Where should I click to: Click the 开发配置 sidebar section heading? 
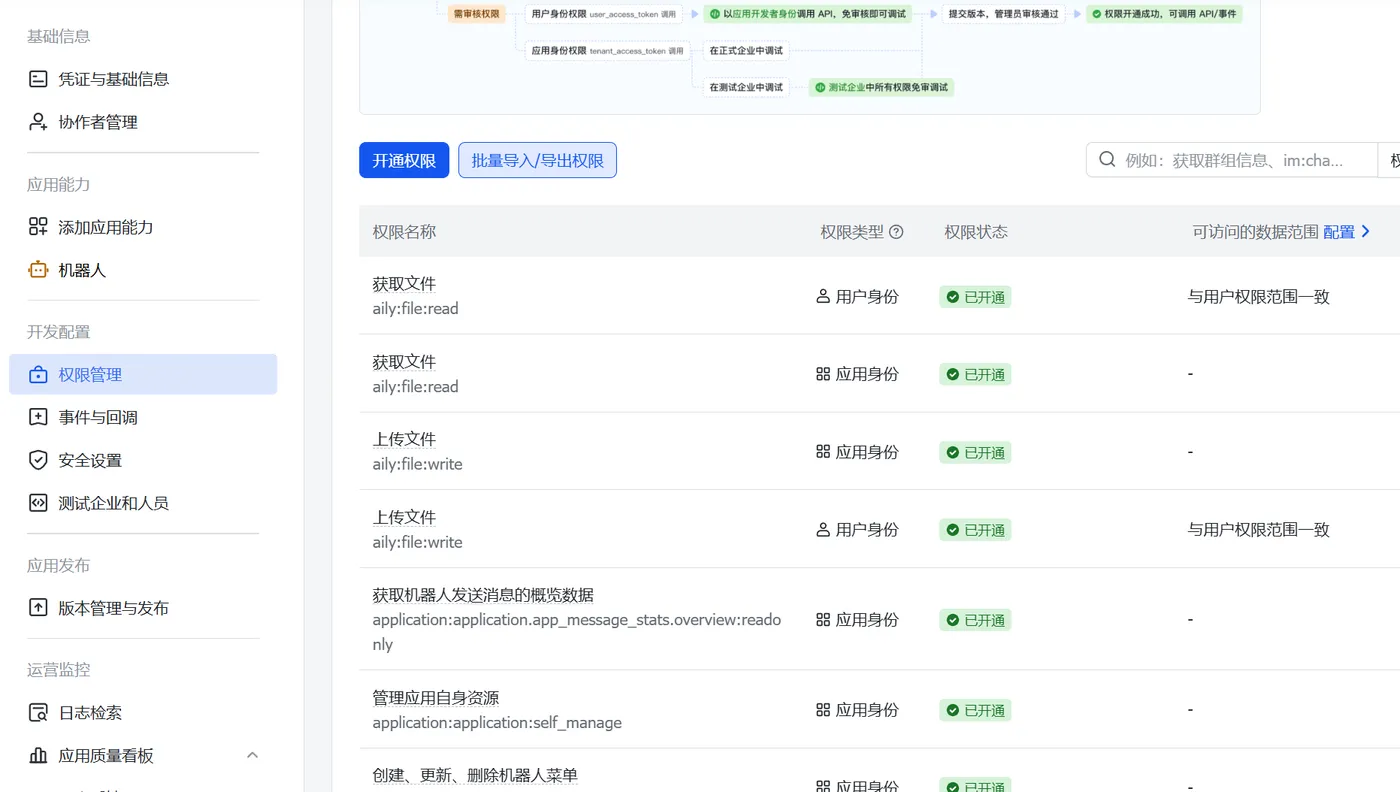click(58, 332)
